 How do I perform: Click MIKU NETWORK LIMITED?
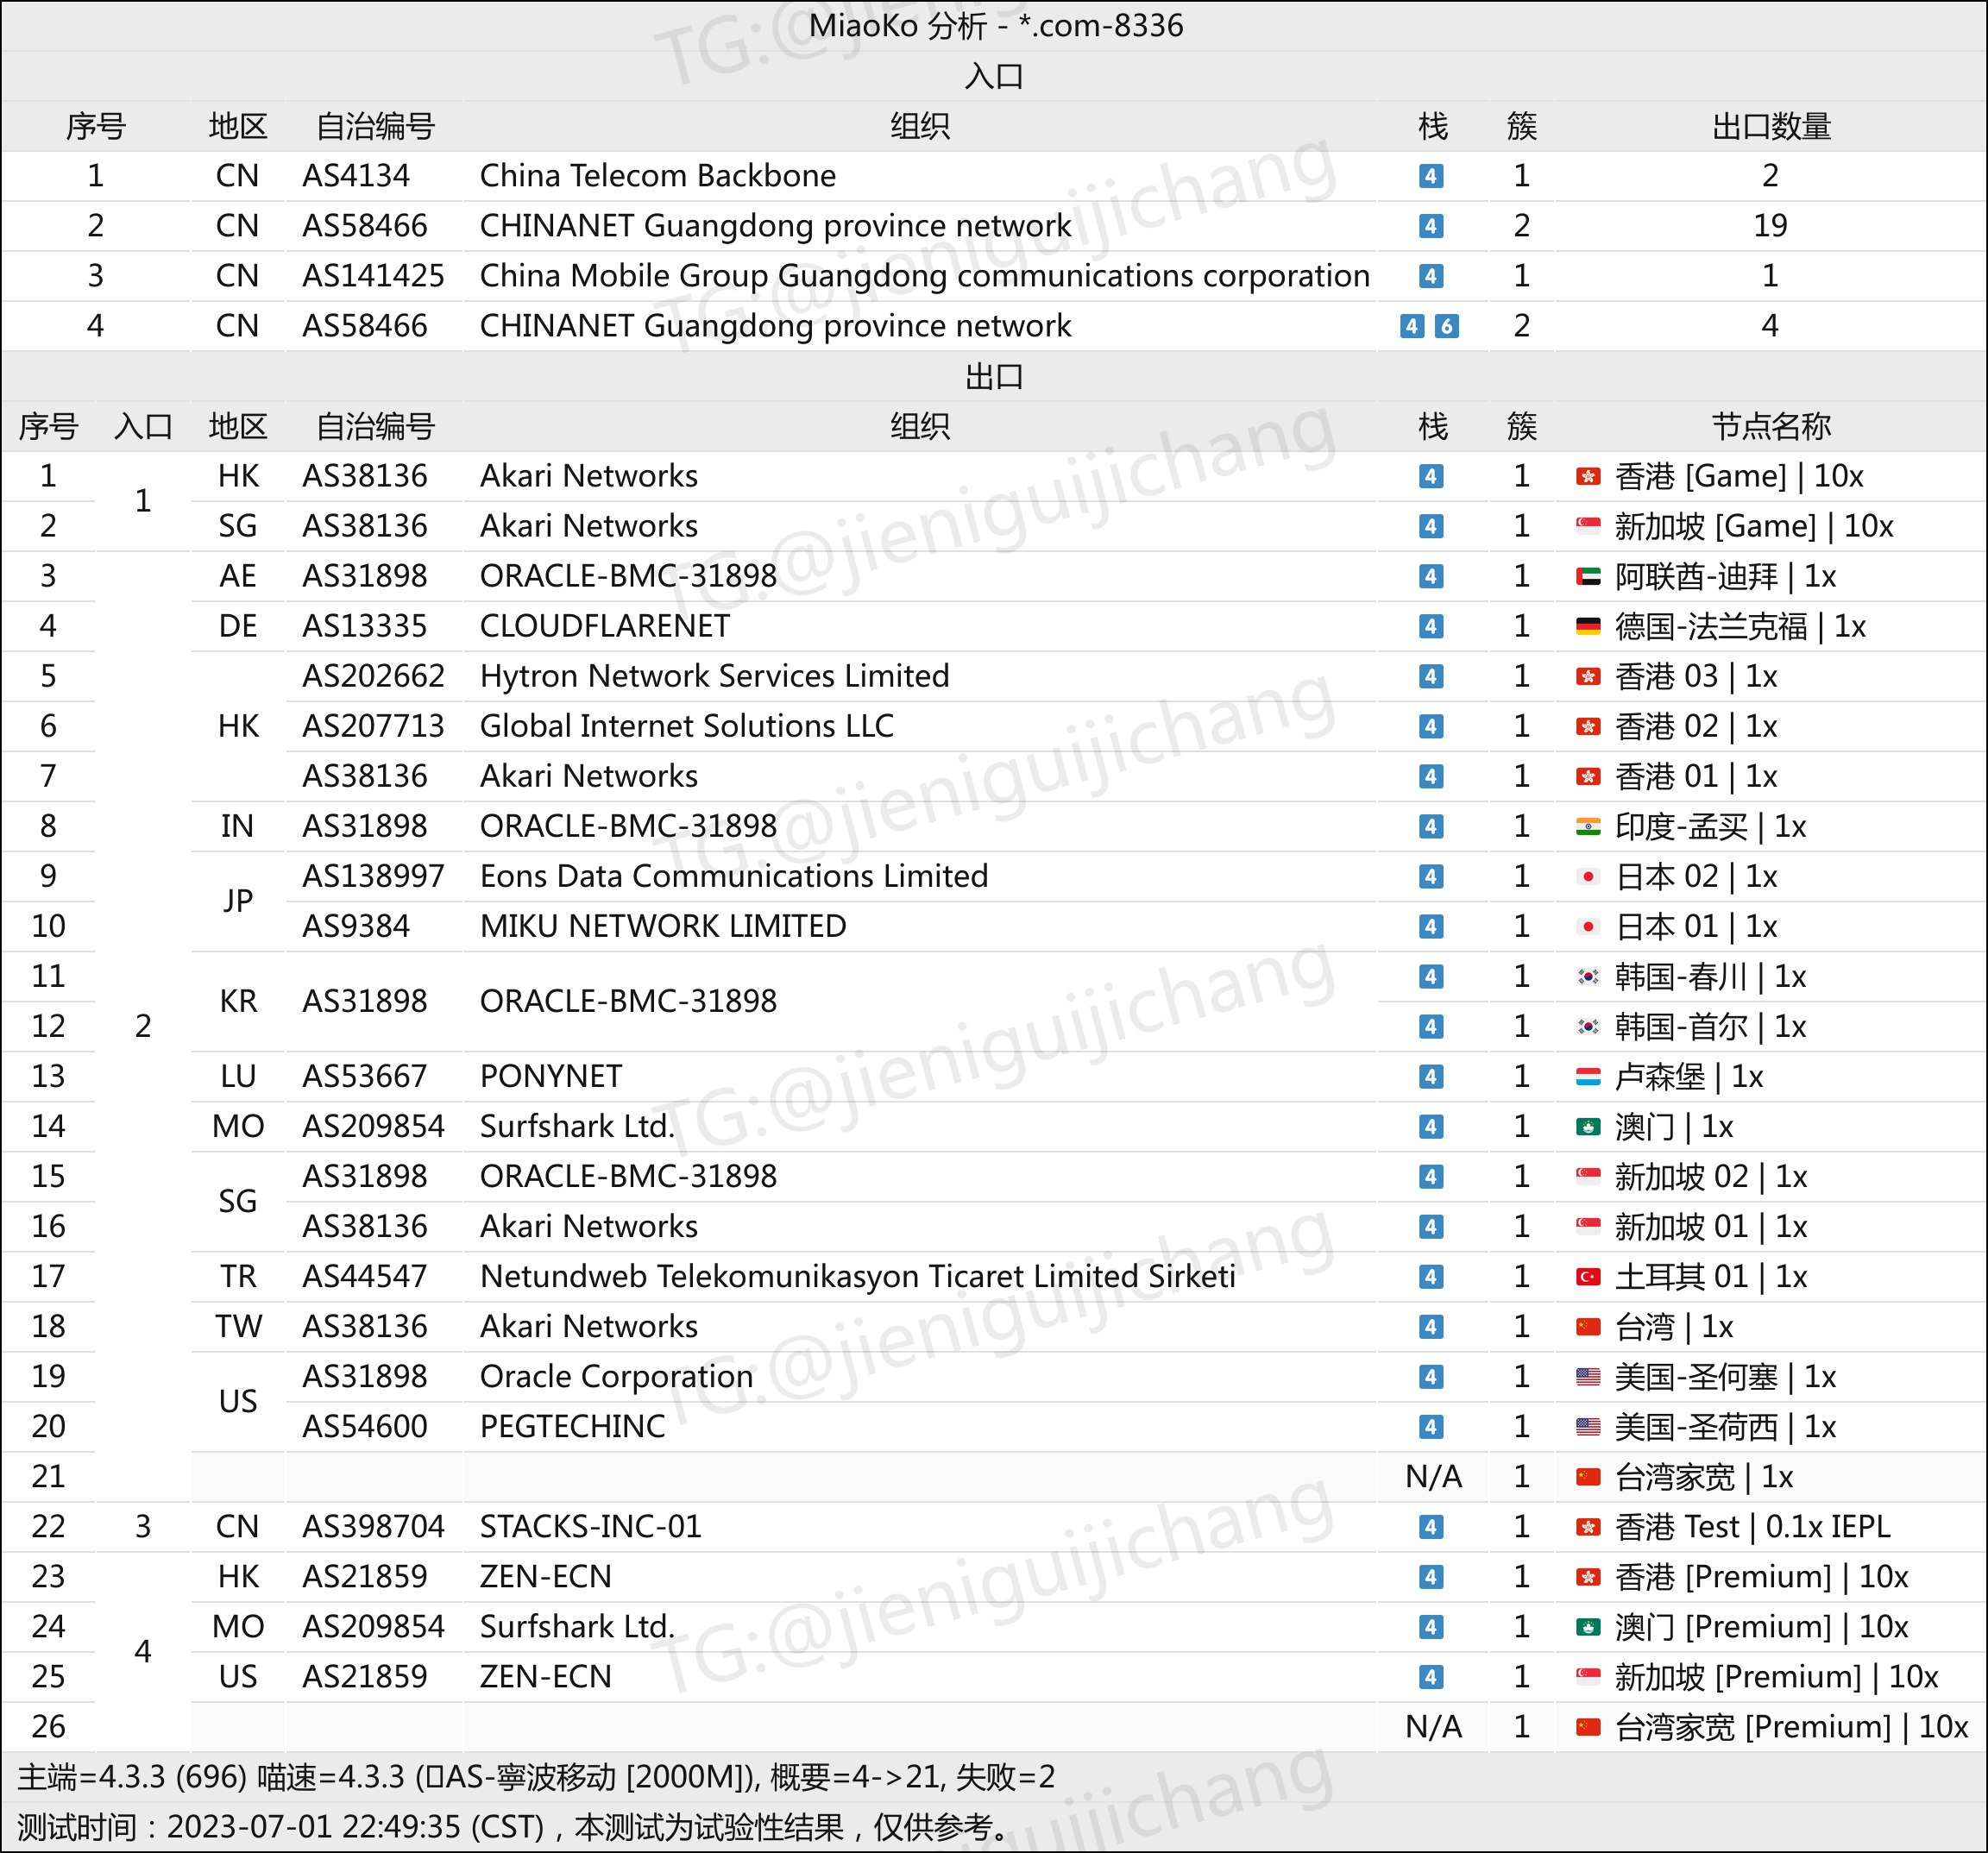[662, 926]
